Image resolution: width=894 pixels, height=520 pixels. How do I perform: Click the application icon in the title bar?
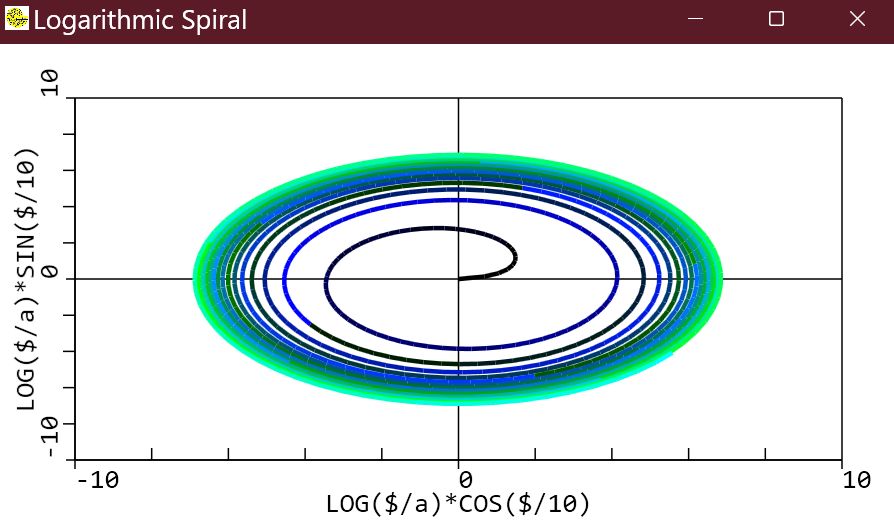coord(17,19)
